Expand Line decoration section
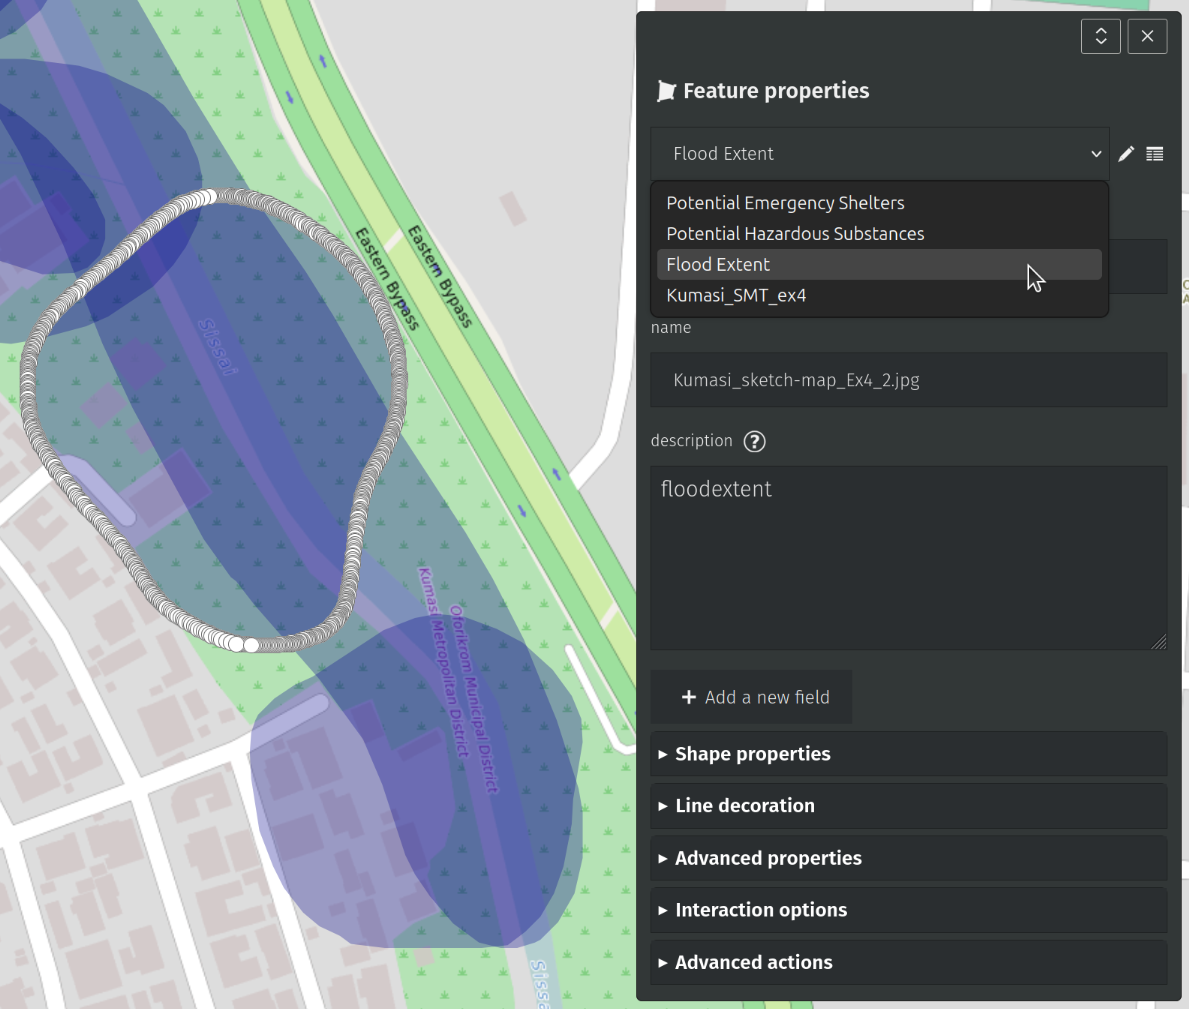The width and height of the screenshot is (1189, 1009). tap(744, 806)
